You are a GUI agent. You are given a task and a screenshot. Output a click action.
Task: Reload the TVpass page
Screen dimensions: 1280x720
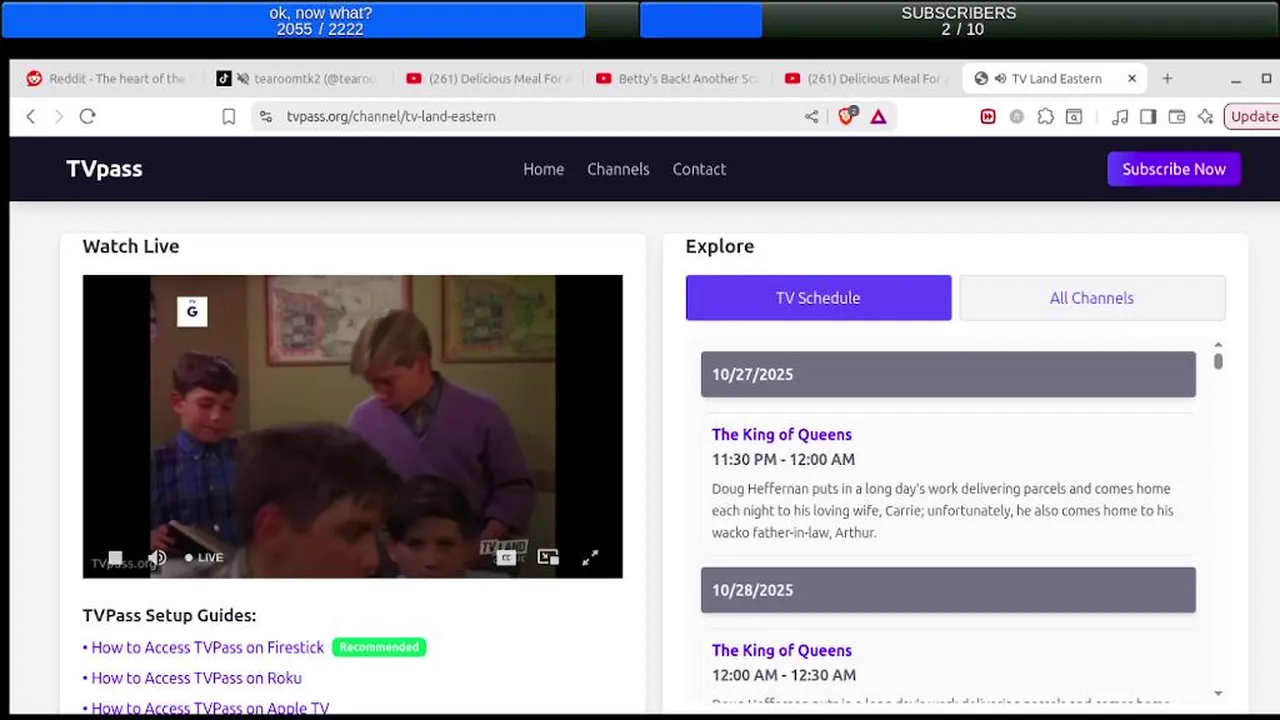pyautogui.click(x=87, y=117)
